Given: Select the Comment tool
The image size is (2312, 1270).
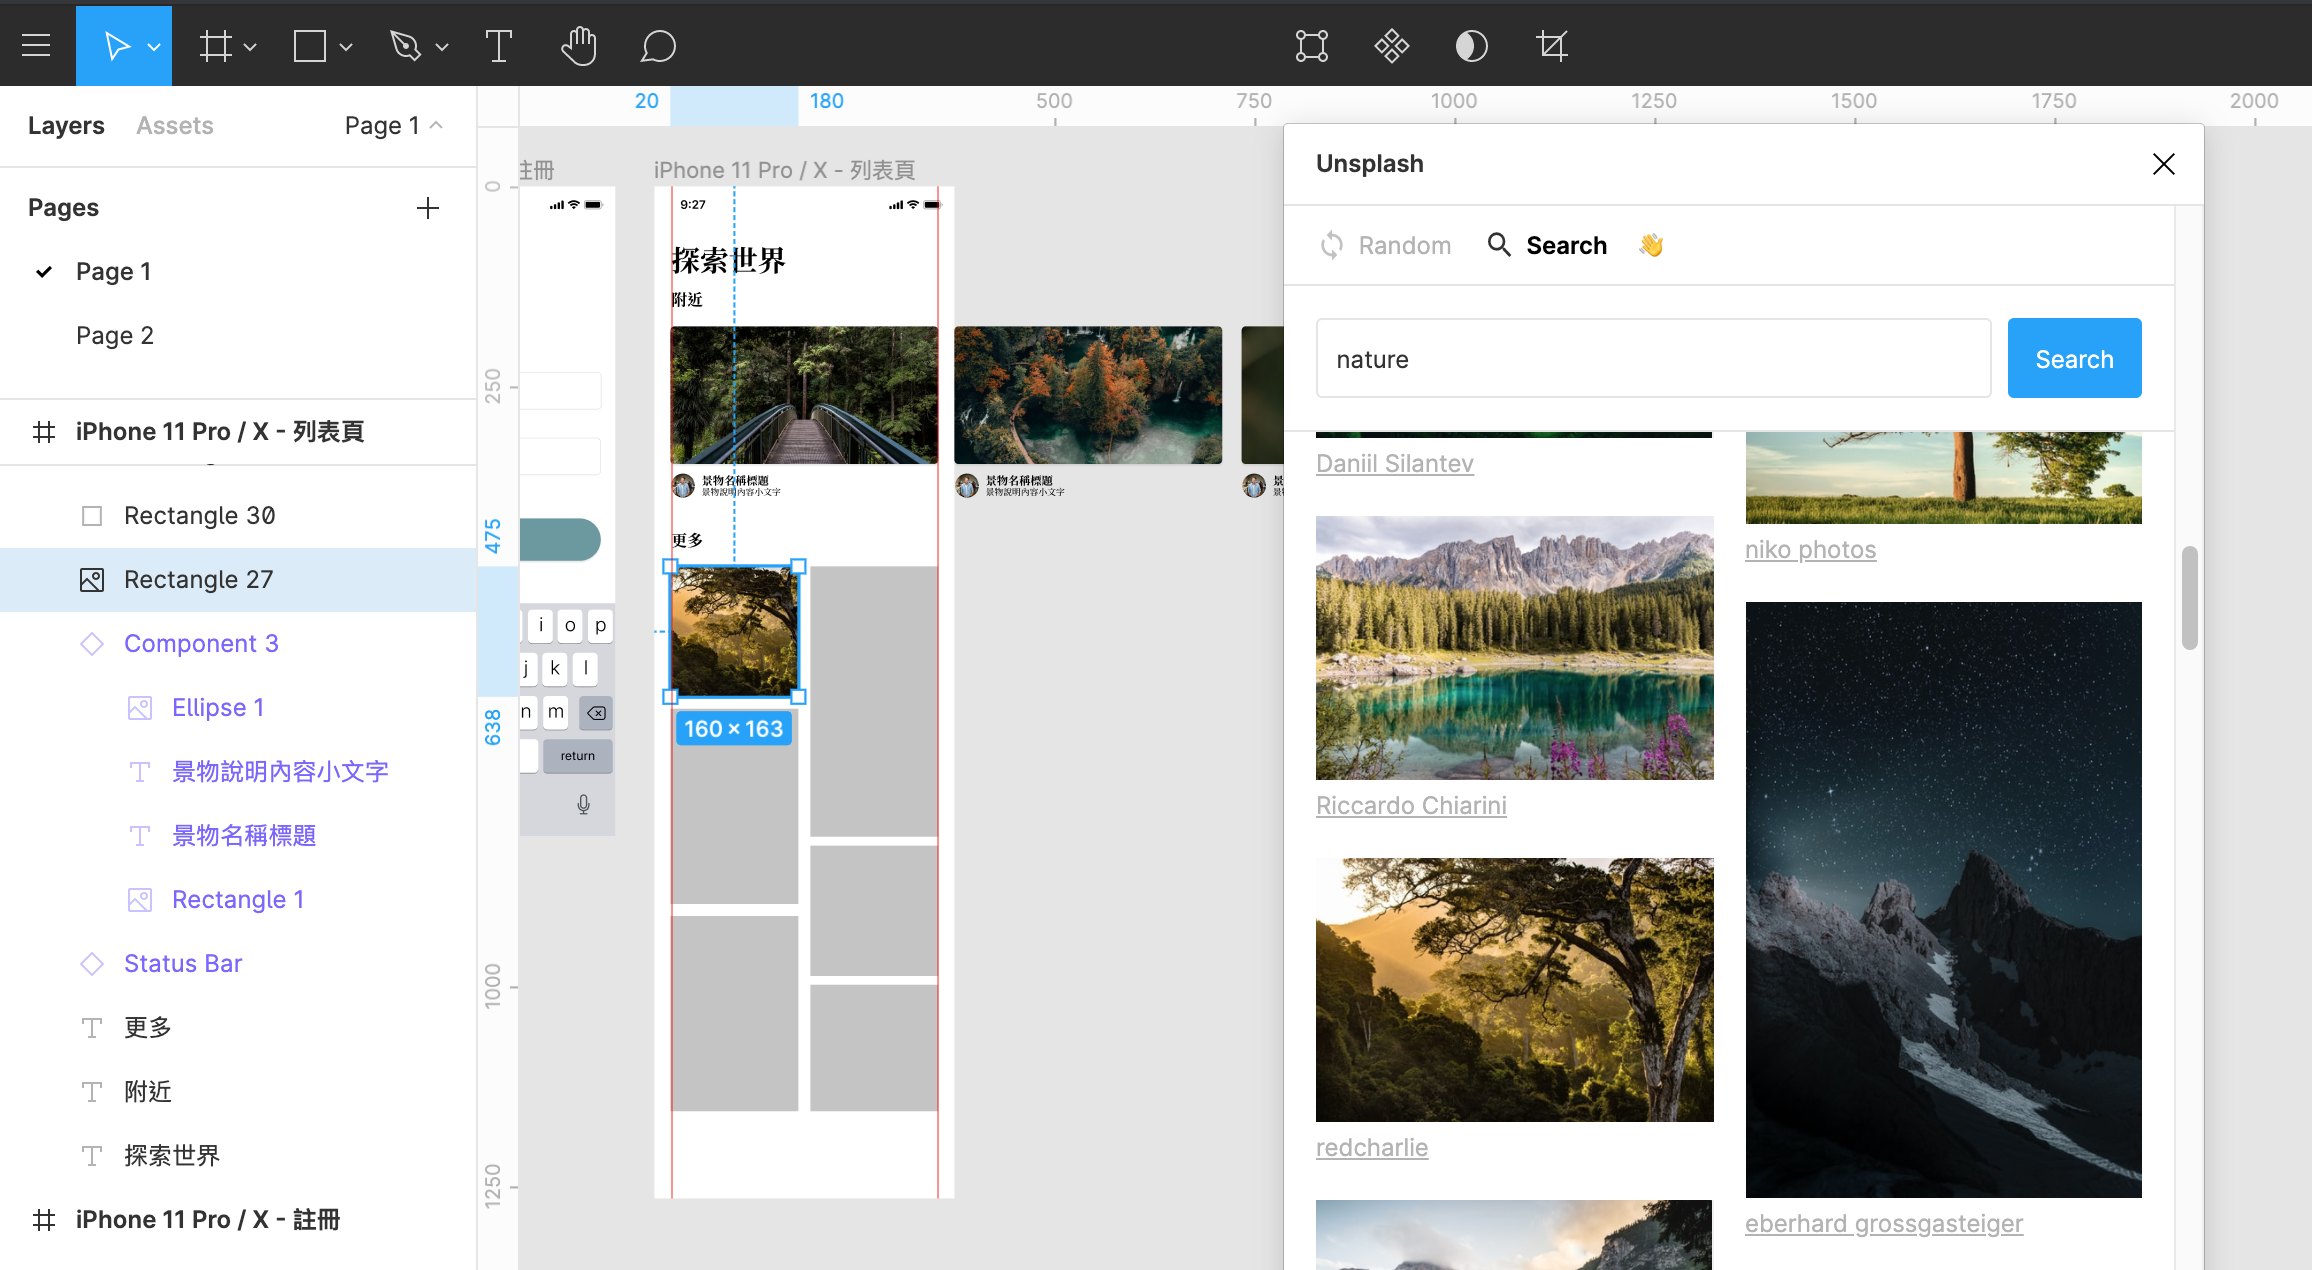Looking at the screenshot, I should [657, 45].
